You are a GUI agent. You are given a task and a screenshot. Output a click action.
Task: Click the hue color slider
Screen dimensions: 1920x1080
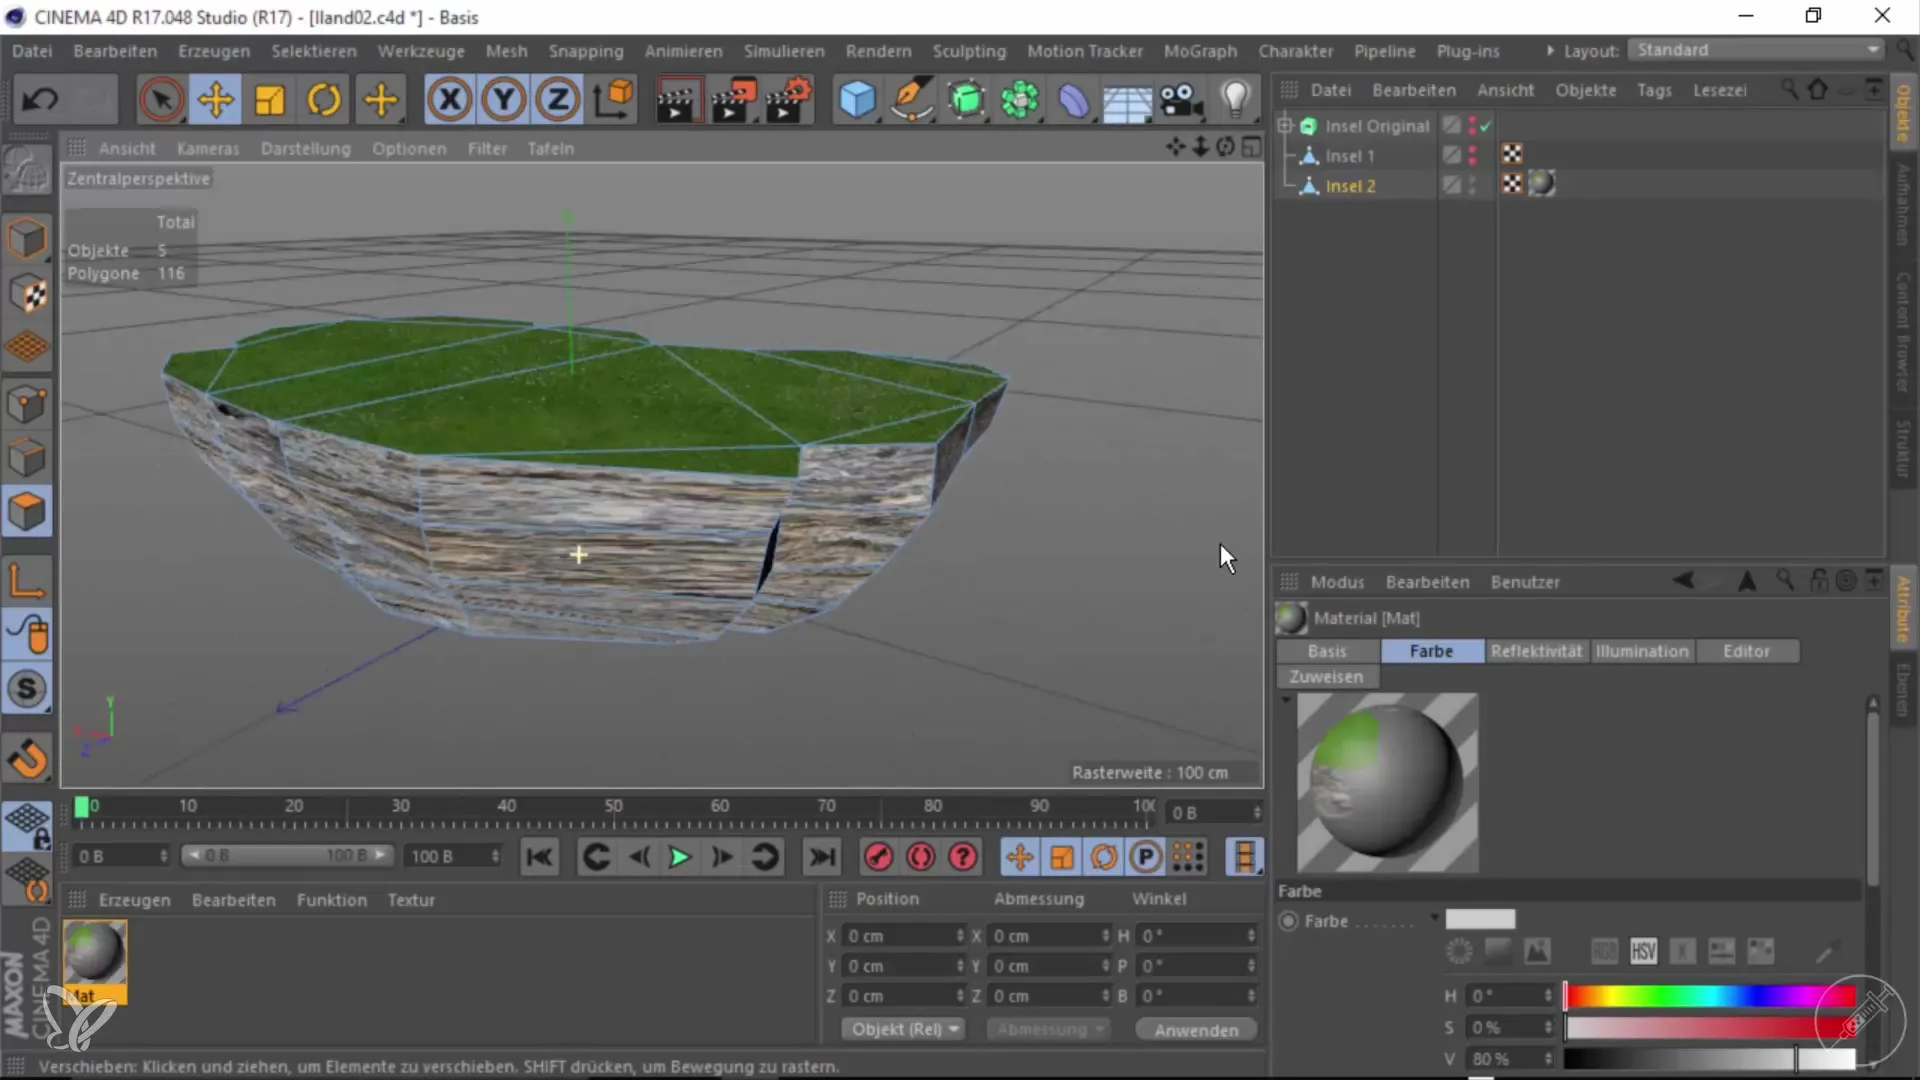point(1710,996)
